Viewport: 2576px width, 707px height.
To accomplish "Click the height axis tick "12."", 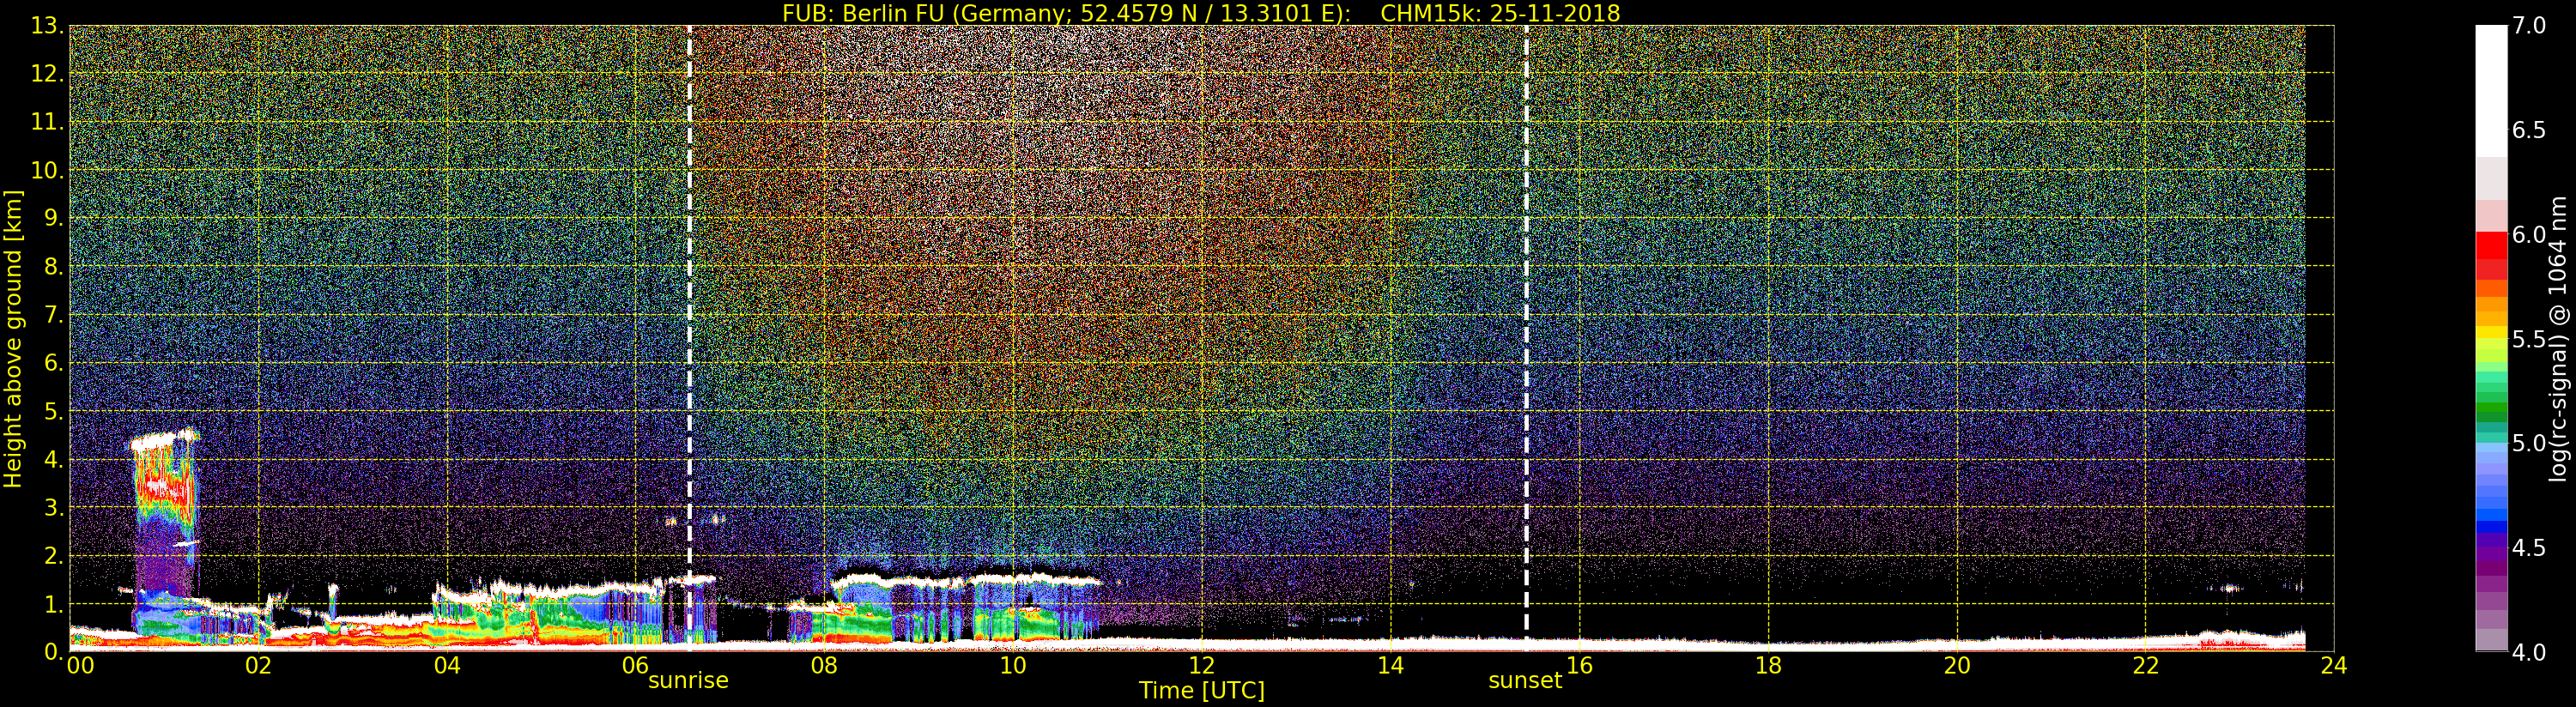I will tap(47, 74).
